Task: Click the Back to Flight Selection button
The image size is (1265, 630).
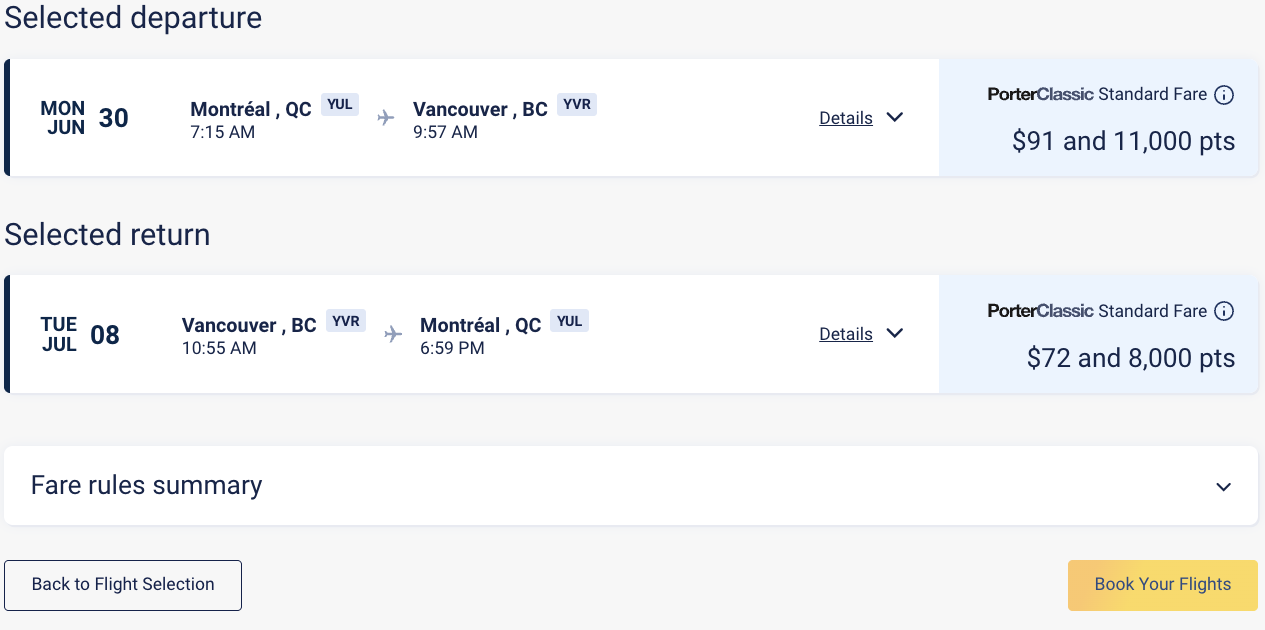Action: [x=122, y=585]
